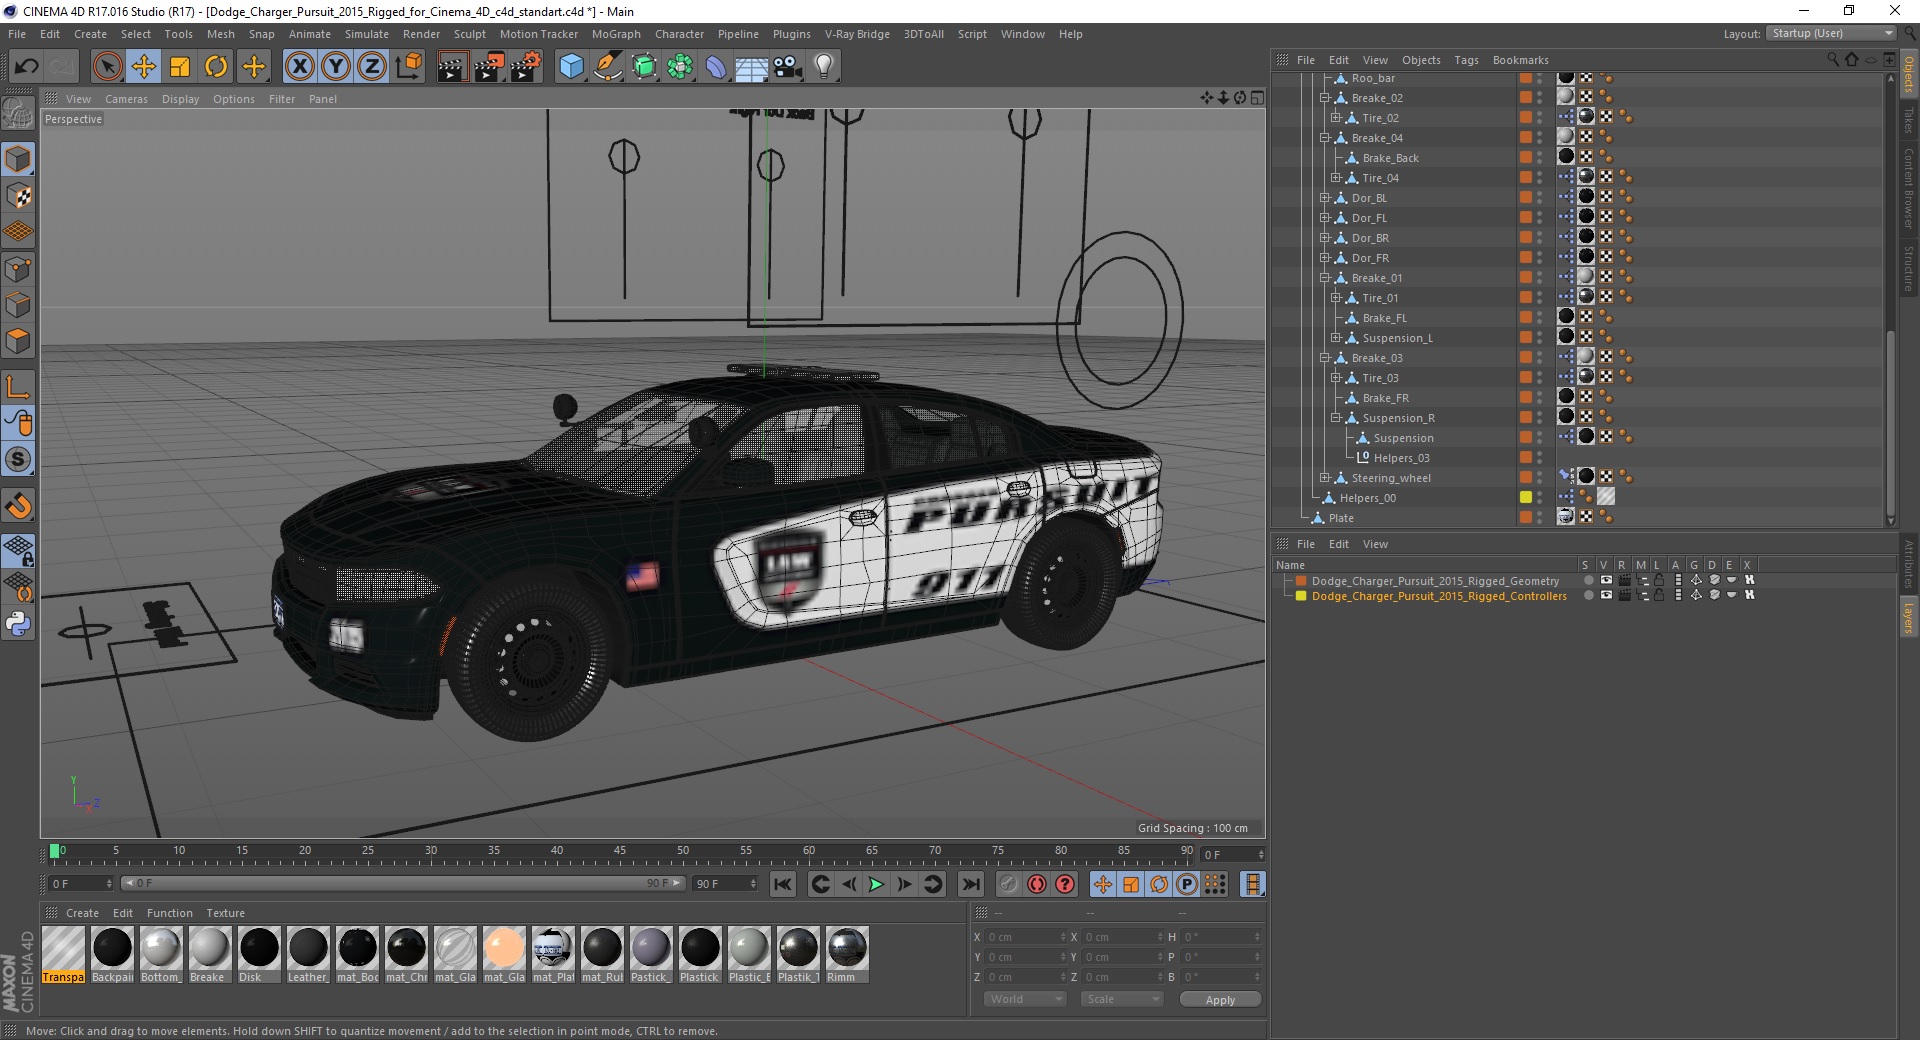This screenshot has width=1920, height=1040.
Task: Click the Undo arrow icon
Action: (27, 67)
